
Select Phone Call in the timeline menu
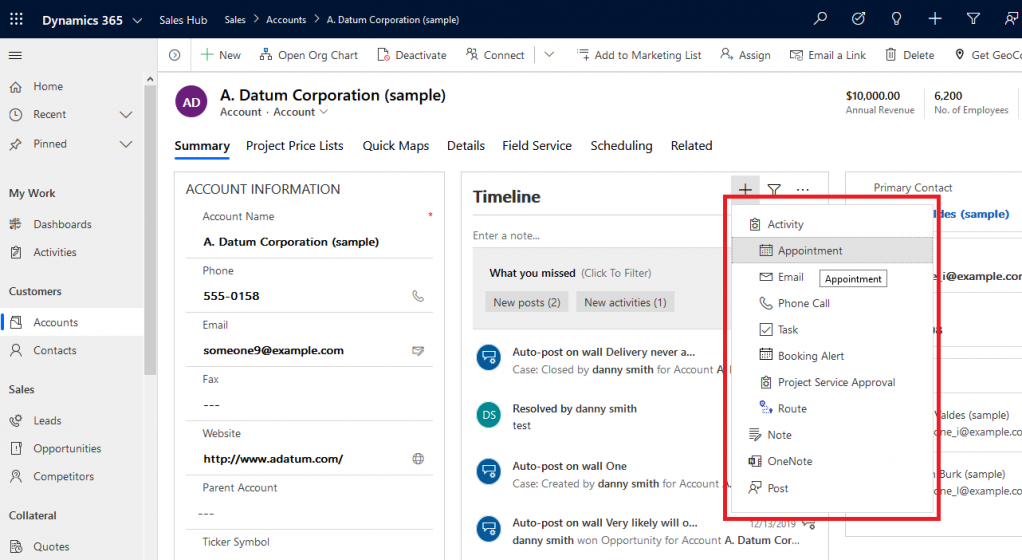coord(832,303)
